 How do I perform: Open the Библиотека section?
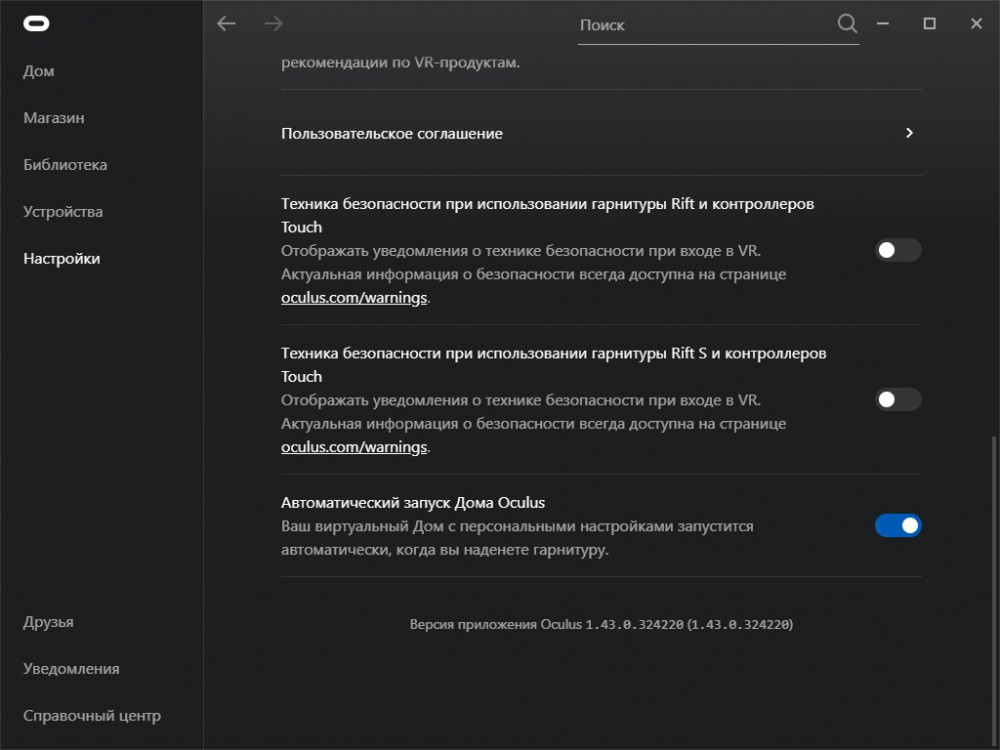click(65, 165)
